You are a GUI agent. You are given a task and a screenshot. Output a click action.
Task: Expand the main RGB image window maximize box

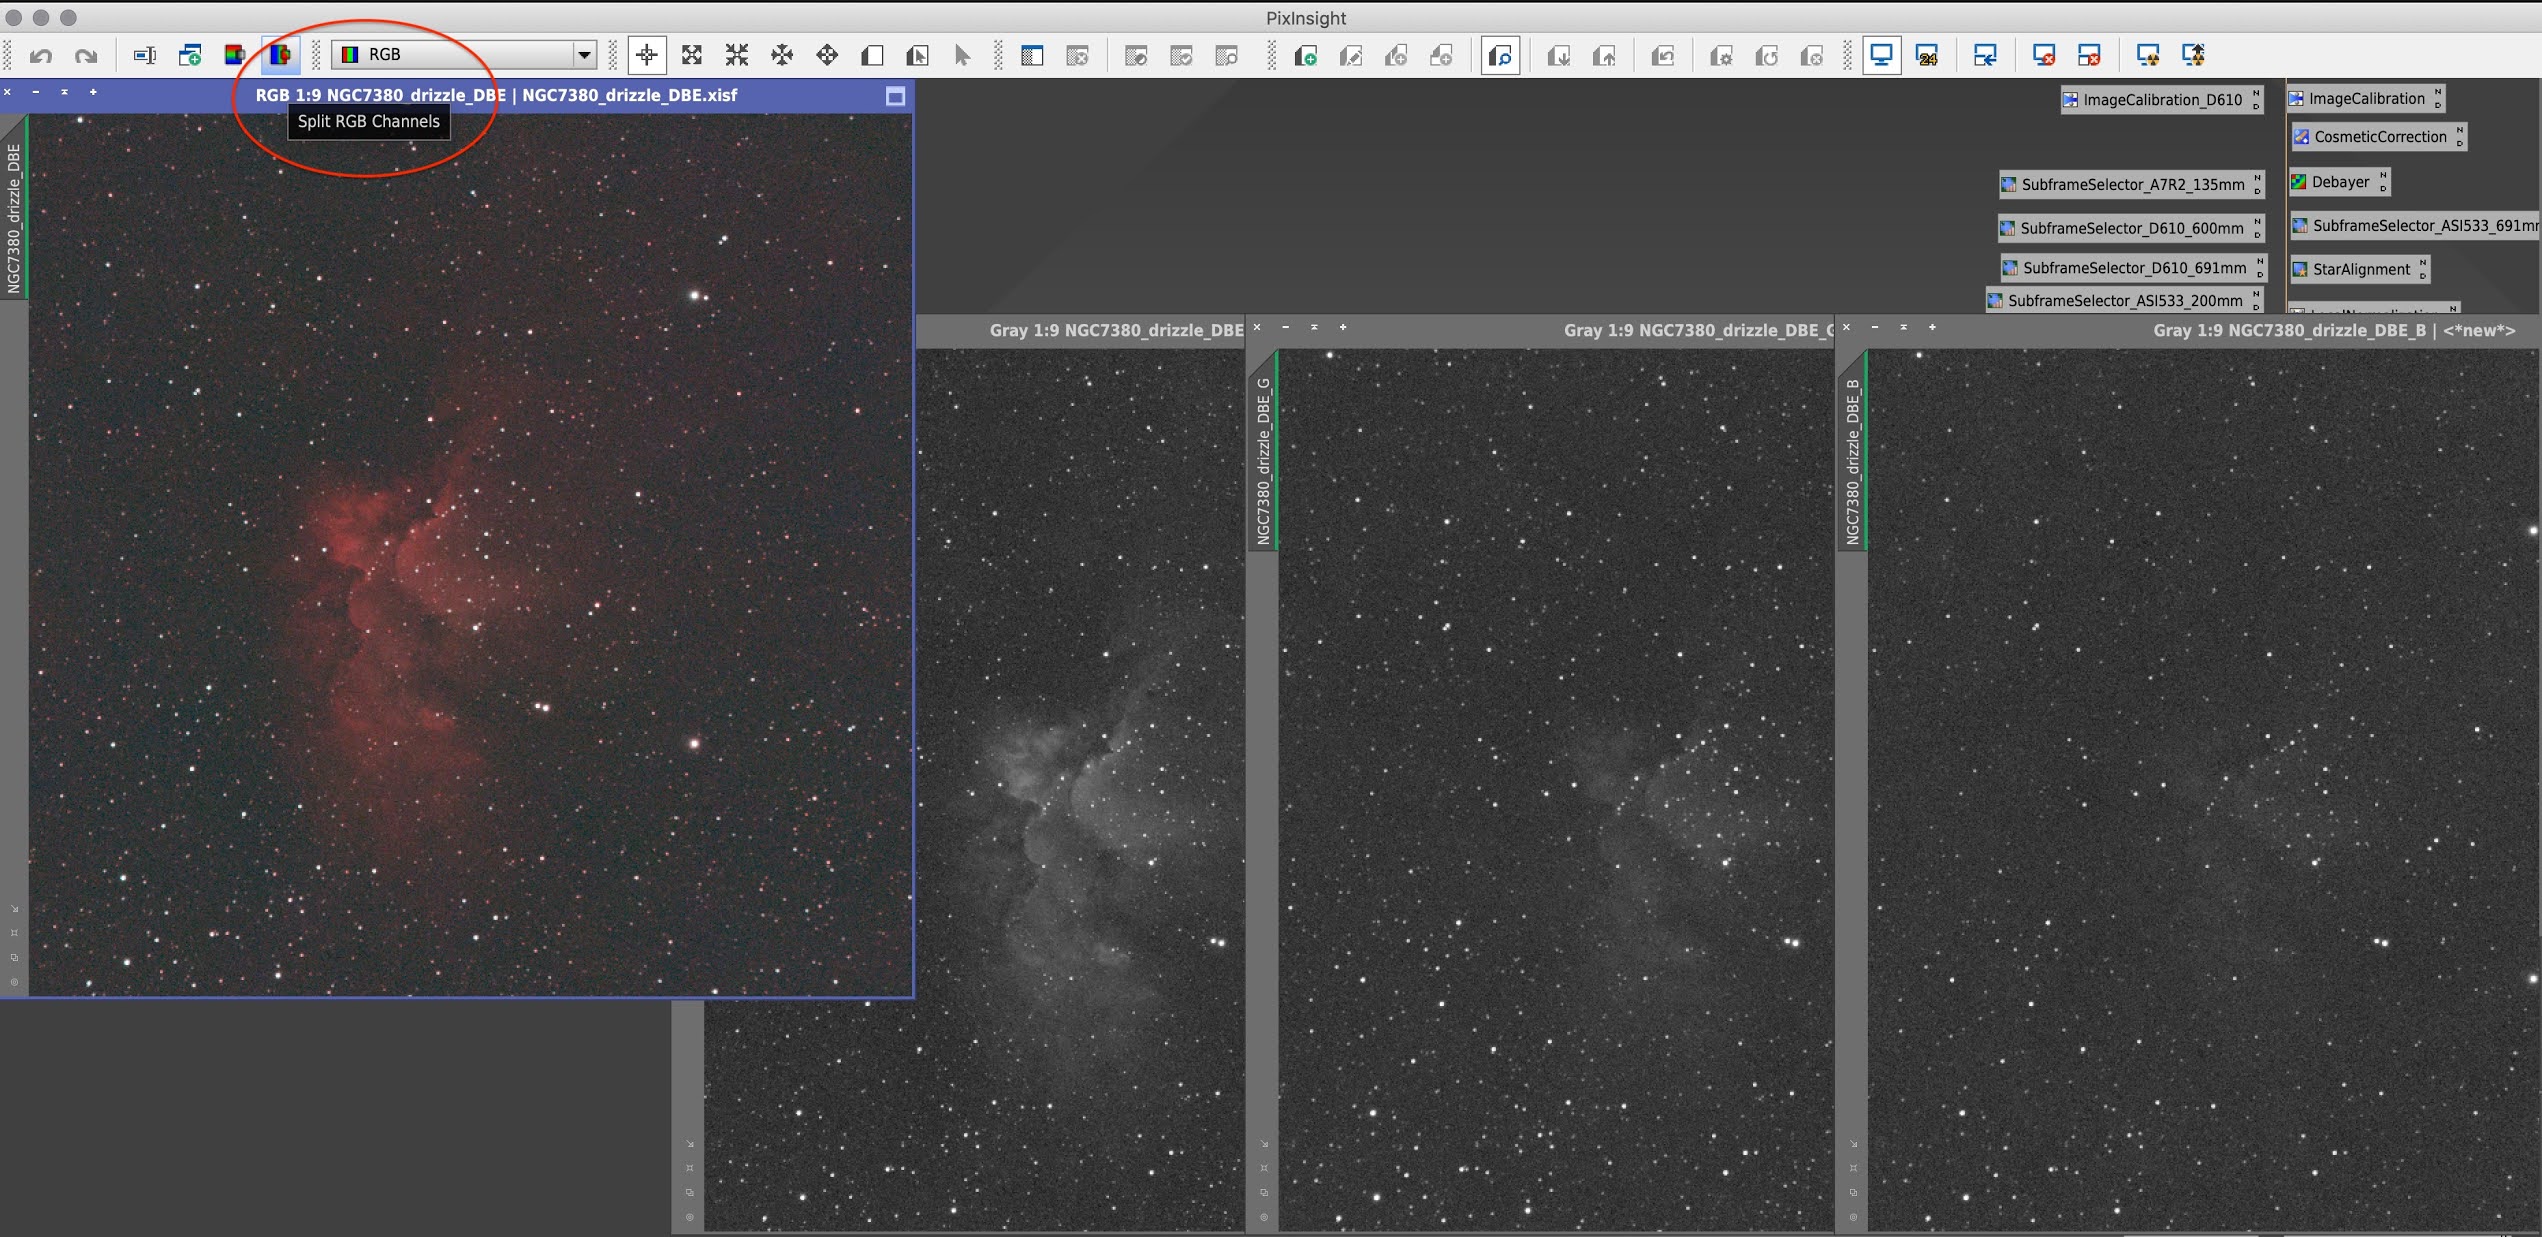click(895, 96)
